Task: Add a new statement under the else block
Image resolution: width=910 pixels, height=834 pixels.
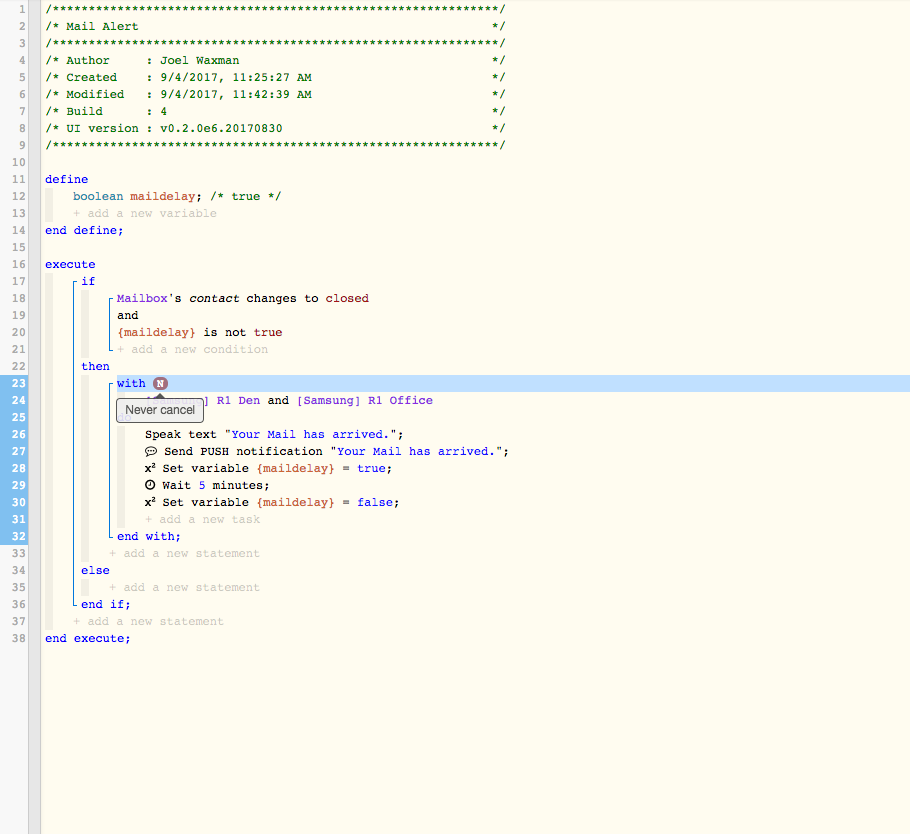Action: (185, 587)
